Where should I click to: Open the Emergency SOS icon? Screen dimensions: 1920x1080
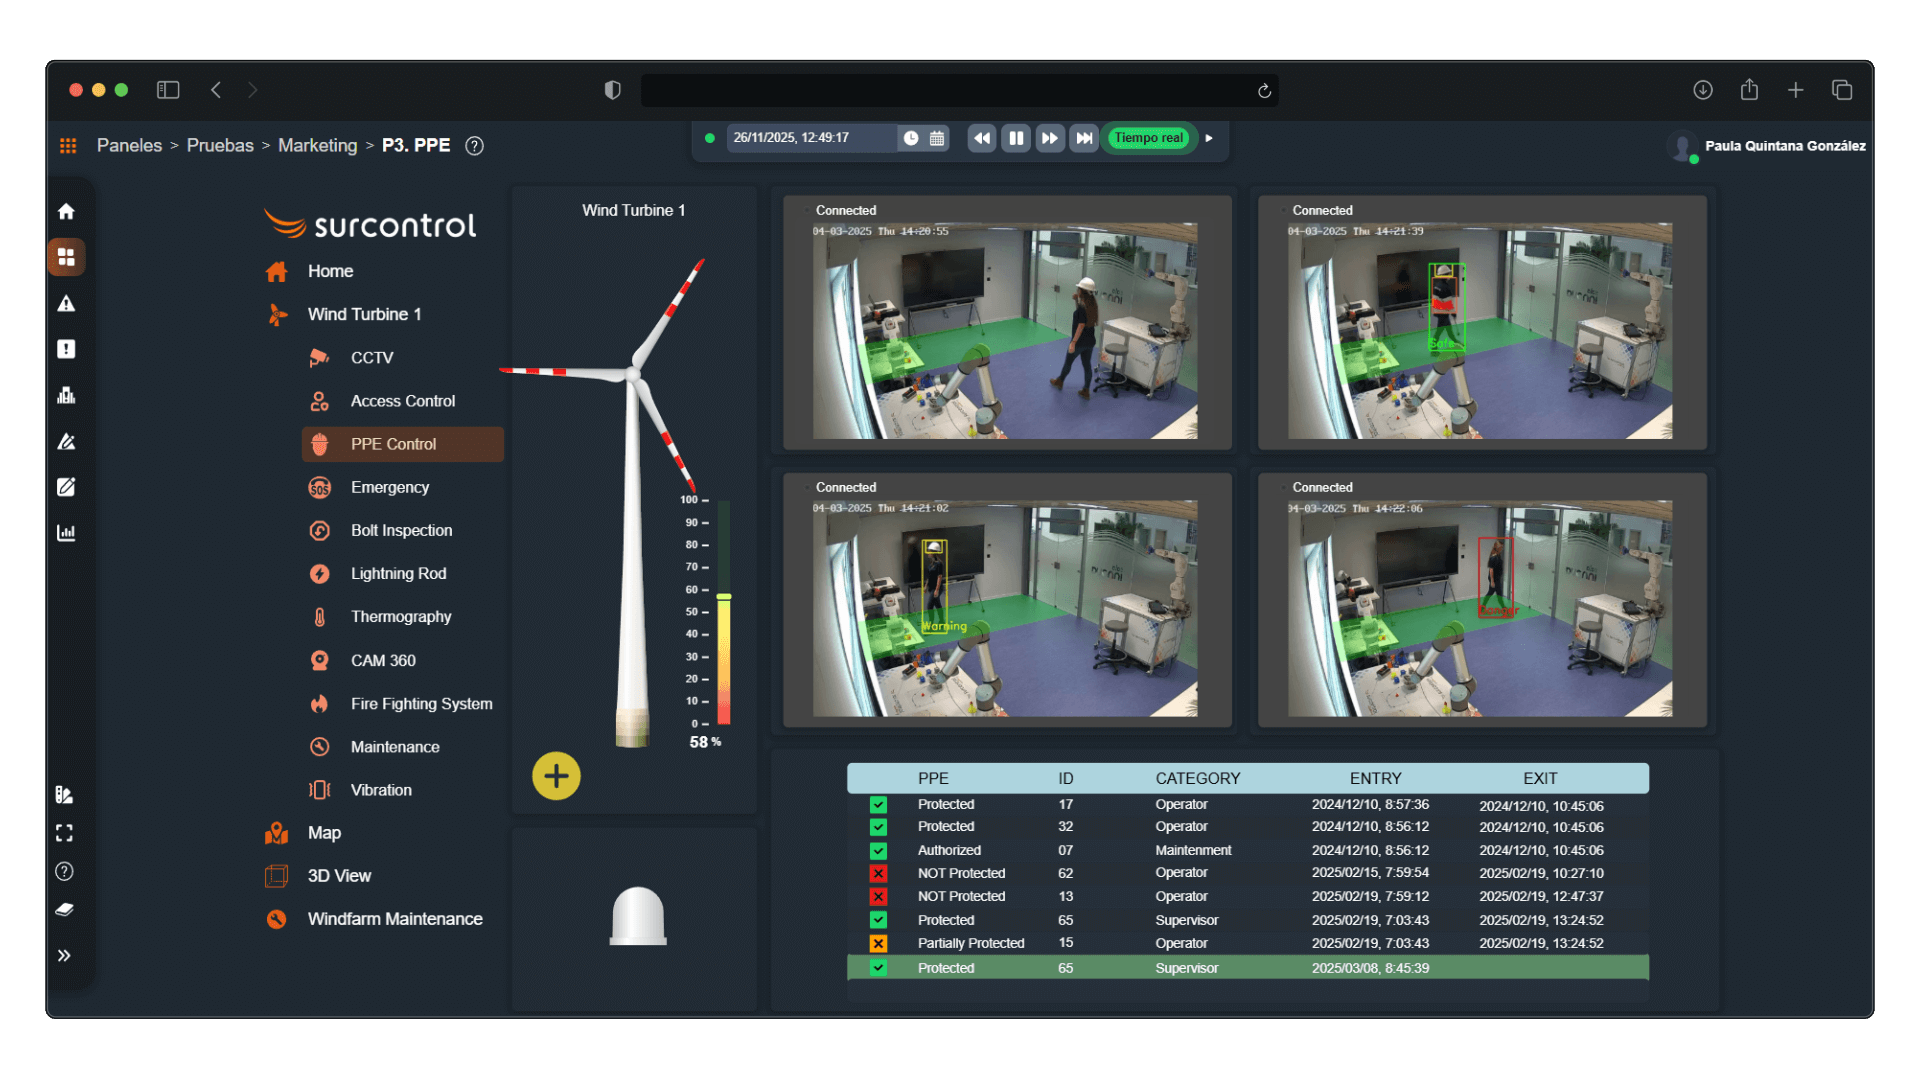pos(319,487)
